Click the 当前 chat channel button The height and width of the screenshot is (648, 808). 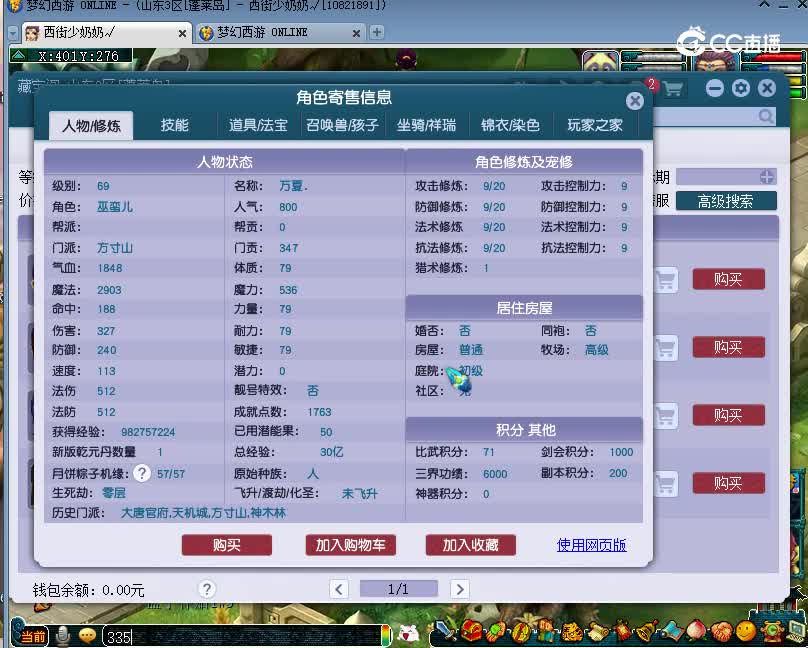point(31,636)
